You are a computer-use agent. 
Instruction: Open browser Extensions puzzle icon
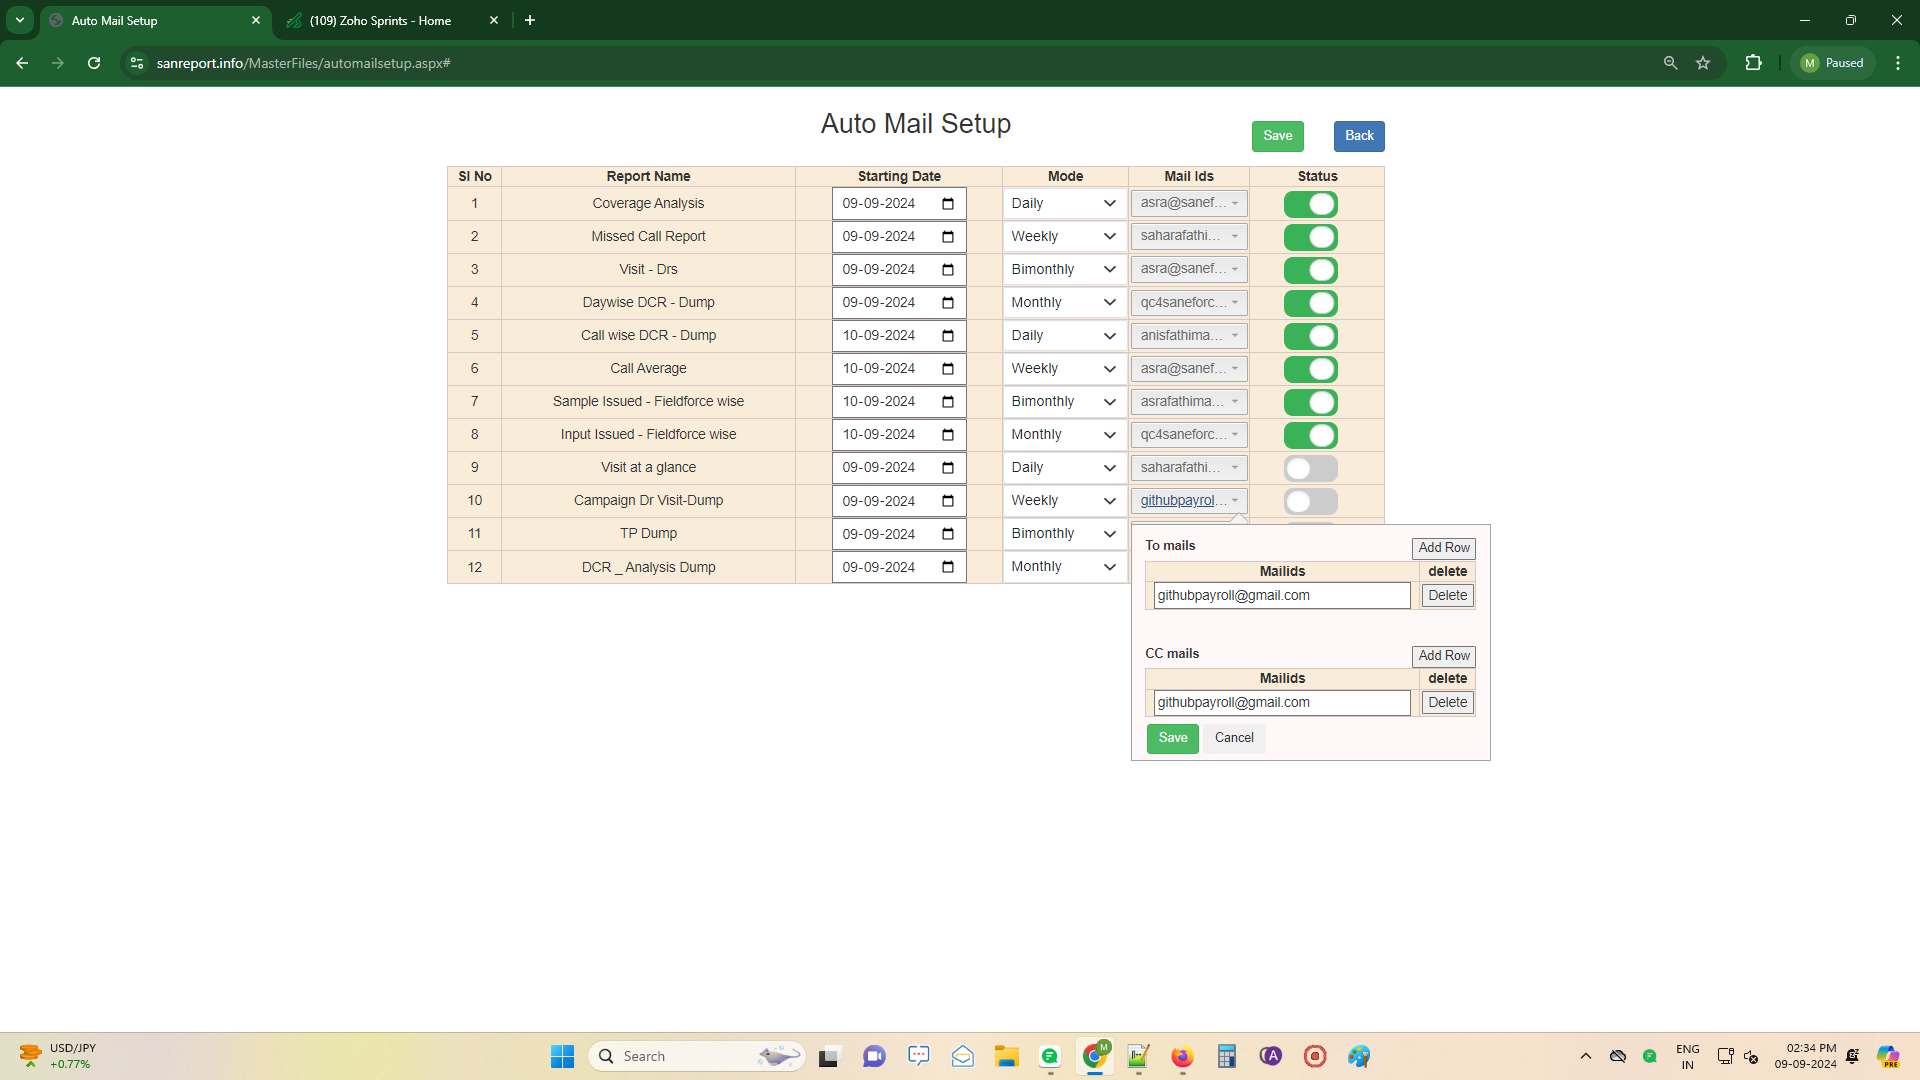[1753, 63]
